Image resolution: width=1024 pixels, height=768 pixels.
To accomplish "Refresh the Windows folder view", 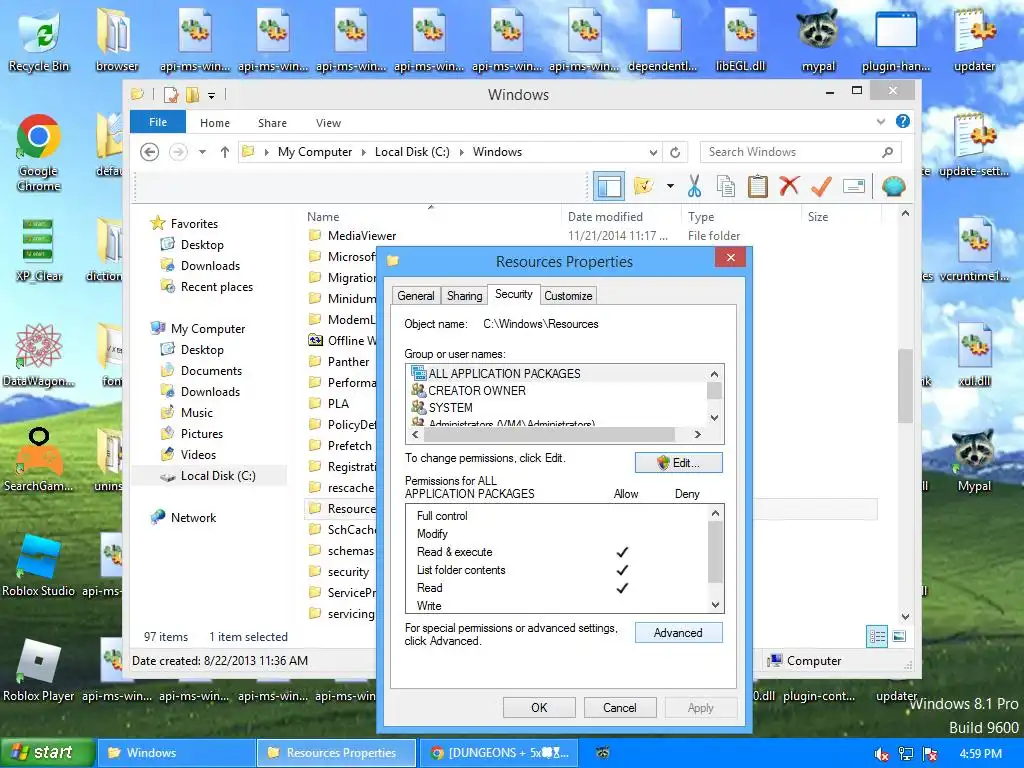I will 675,152.
